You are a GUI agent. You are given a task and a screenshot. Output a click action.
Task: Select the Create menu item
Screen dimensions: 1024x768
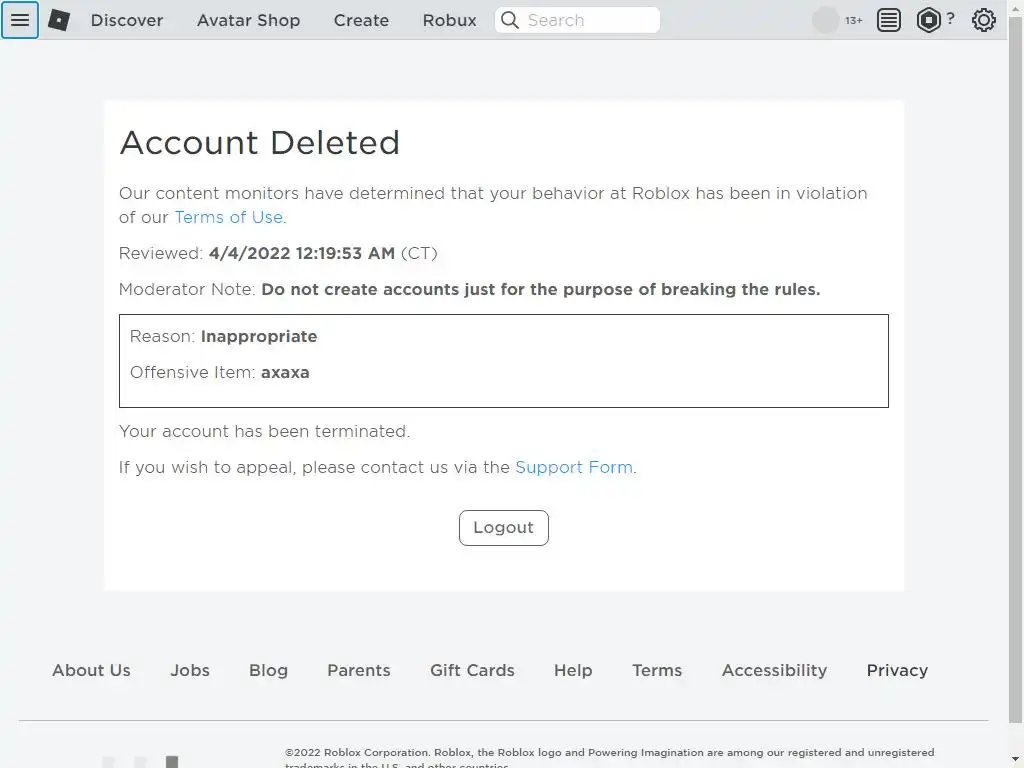tap(361, 20)
